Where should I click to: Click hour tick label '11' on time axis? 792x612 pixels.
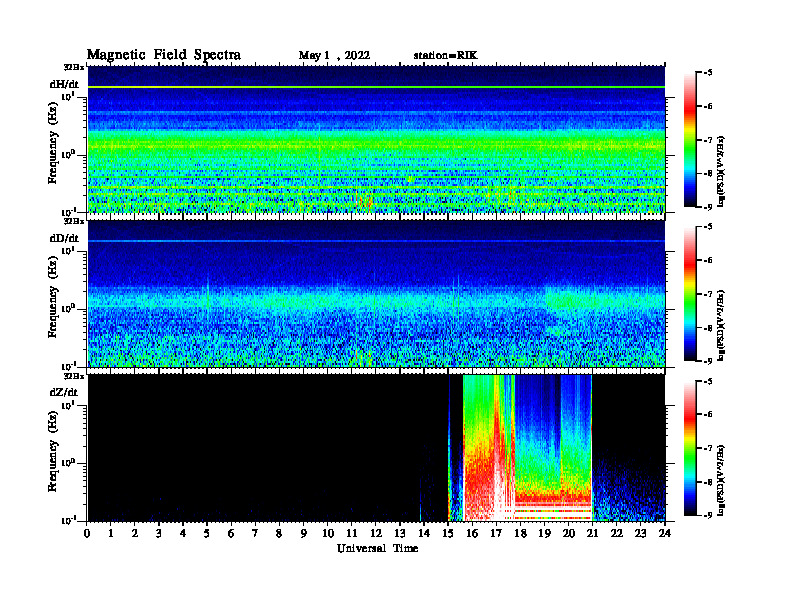pos(352,534)
